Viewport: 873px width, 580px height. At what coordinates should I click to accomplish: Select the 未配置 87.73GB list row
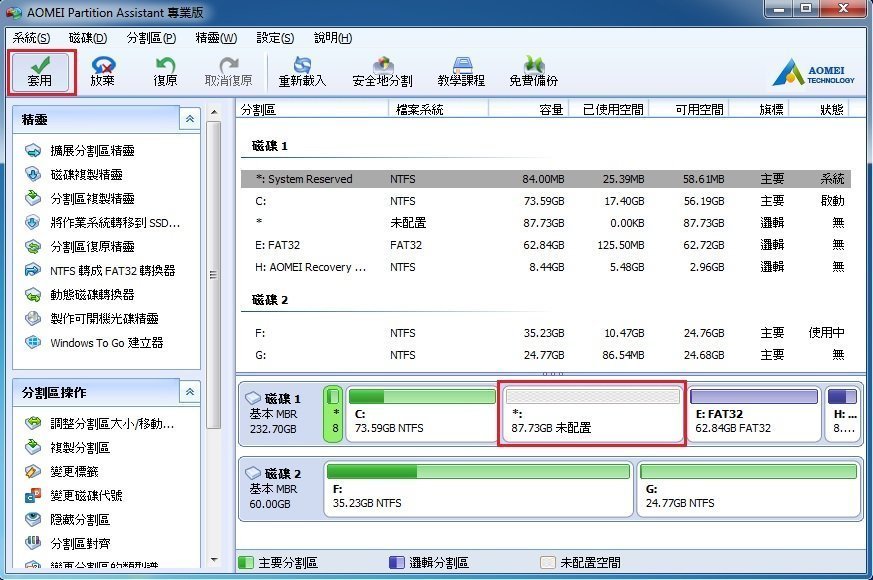[546, 223]
